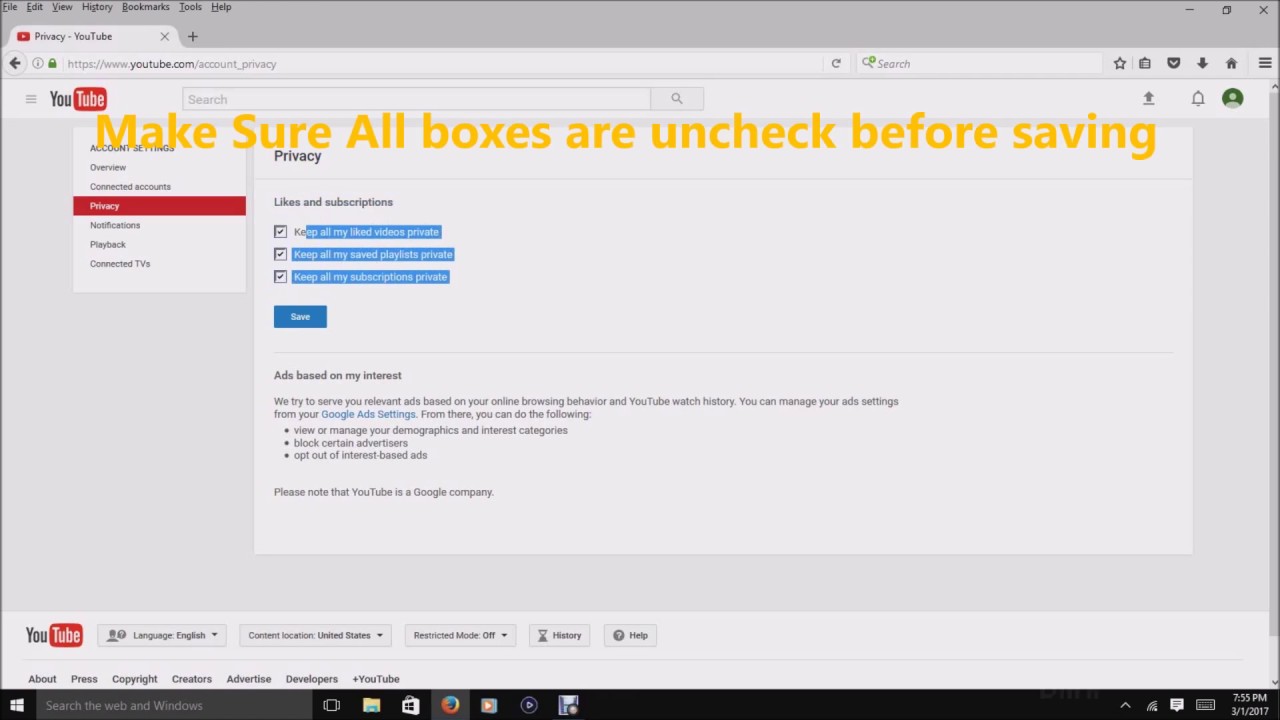Open the Language: English dropdown
Viewport: 1280px width, 720px height.
(162, 635)
